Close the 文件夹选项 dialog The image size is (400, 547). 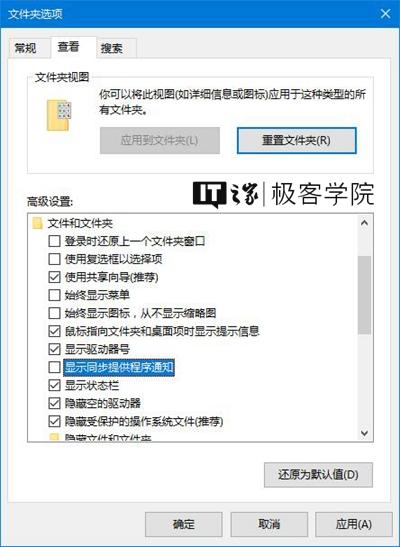coord(385,14)
